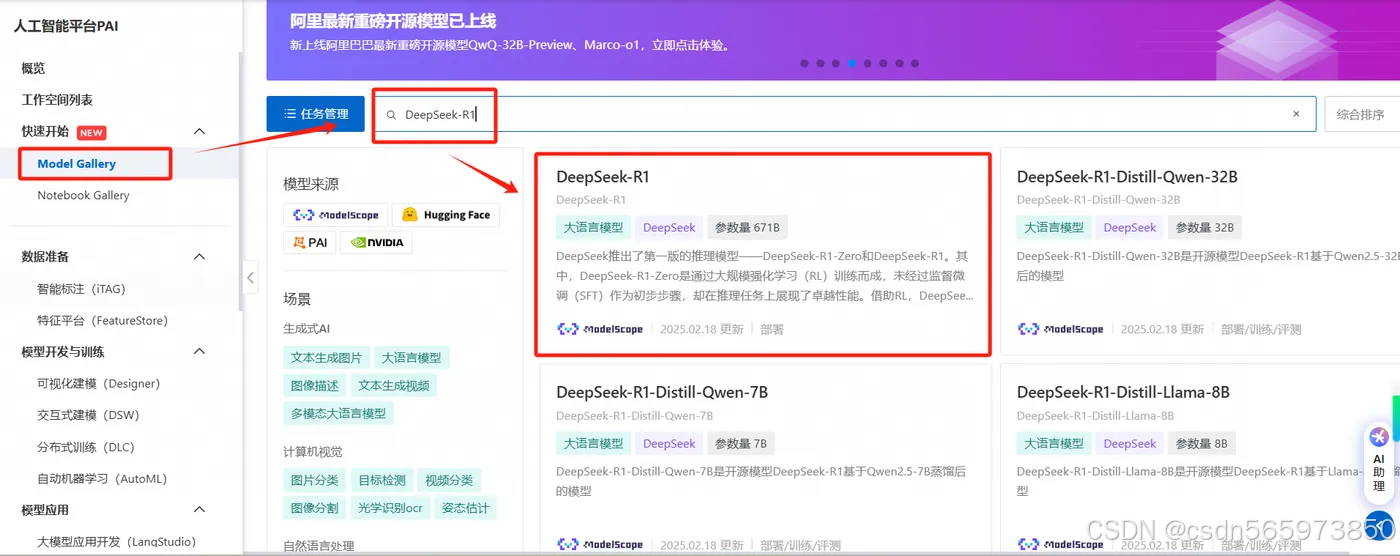The width and height of the screenshot is (1400, 556).
Task: Filter by ModelScope model source
Action: click(335, 215)
